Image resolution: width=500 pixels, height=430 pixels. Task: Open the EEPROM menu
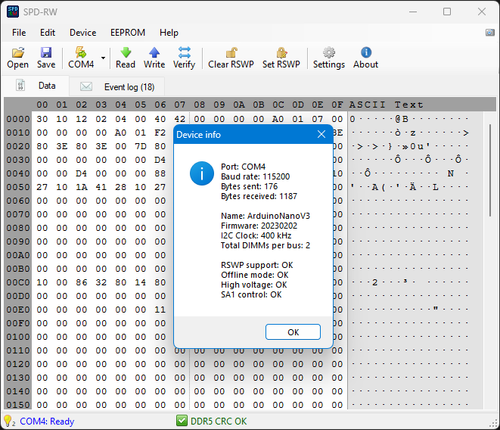[x=128, y=33]
